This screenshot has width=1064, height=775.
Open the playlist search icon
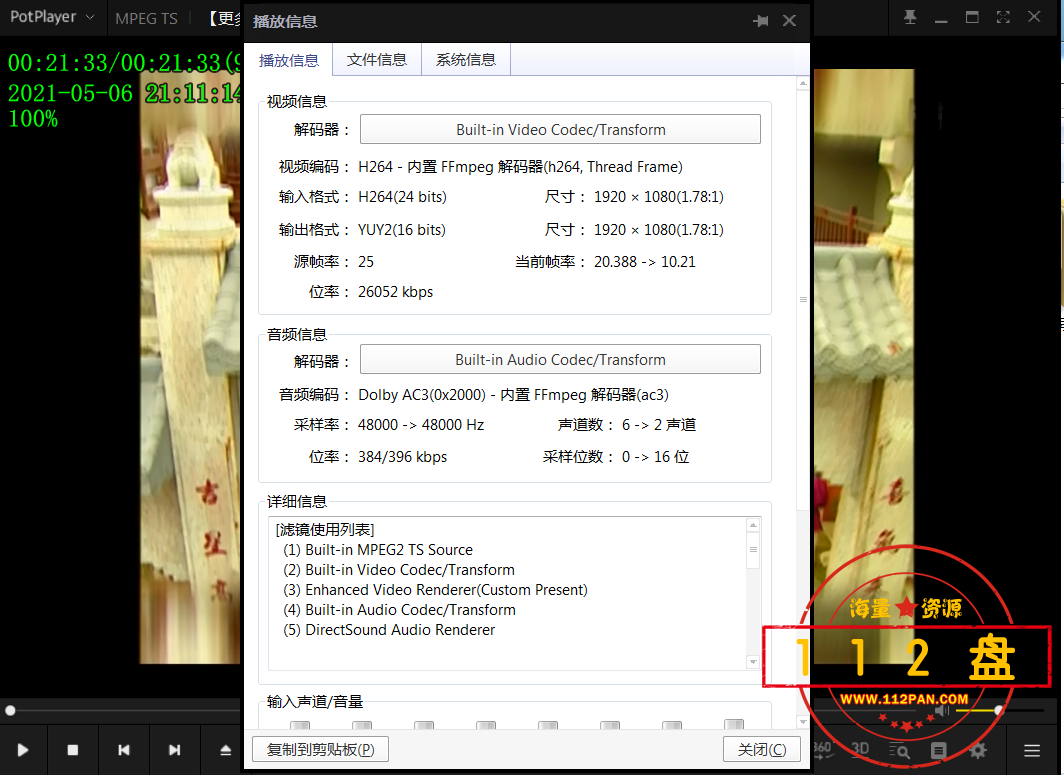pyautogui.click(x=900, y=750)
